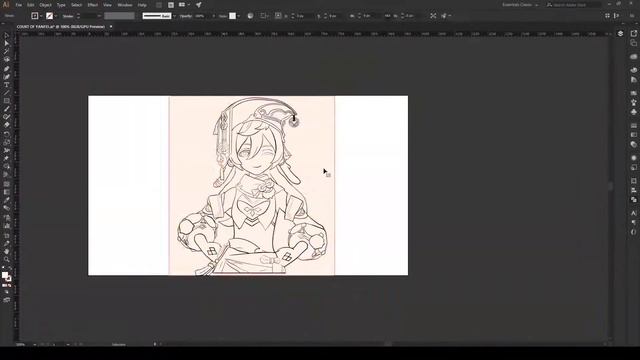
Task: Open the Effect menu
Action: pos(93,5)
